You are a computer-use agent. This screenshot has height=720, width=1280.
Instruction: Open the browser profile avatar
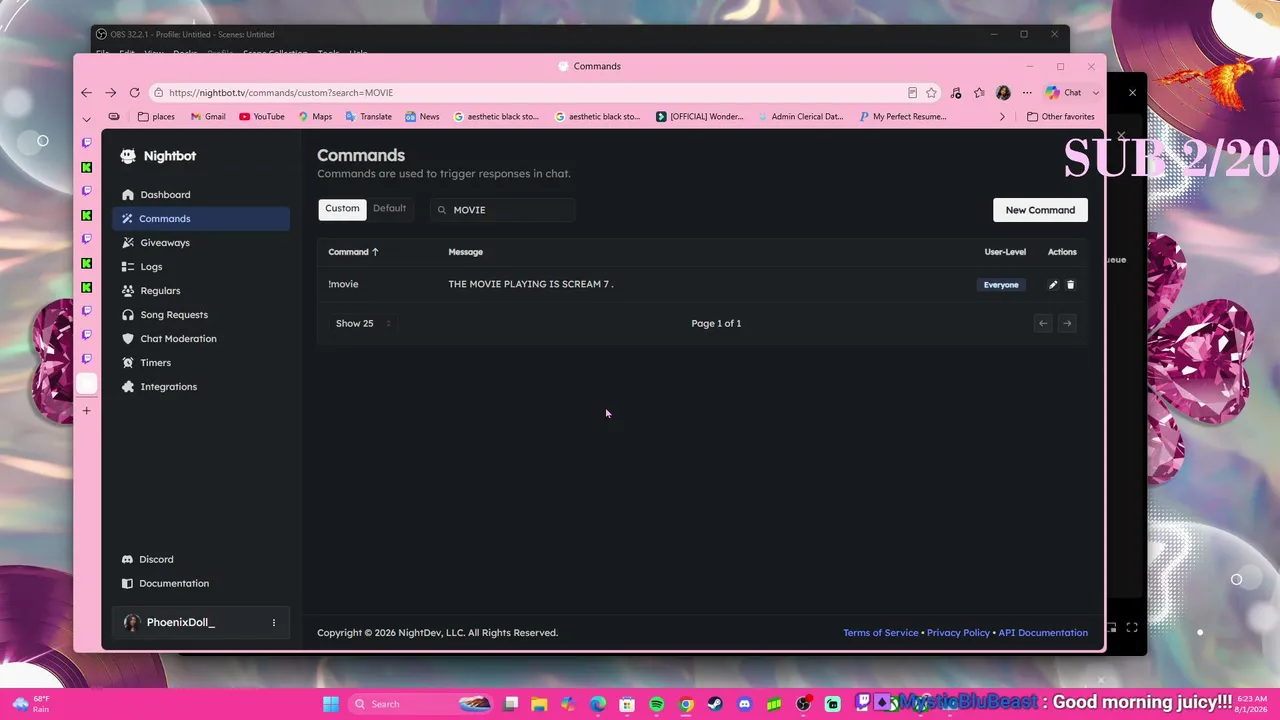click(x=1003, y=93)
